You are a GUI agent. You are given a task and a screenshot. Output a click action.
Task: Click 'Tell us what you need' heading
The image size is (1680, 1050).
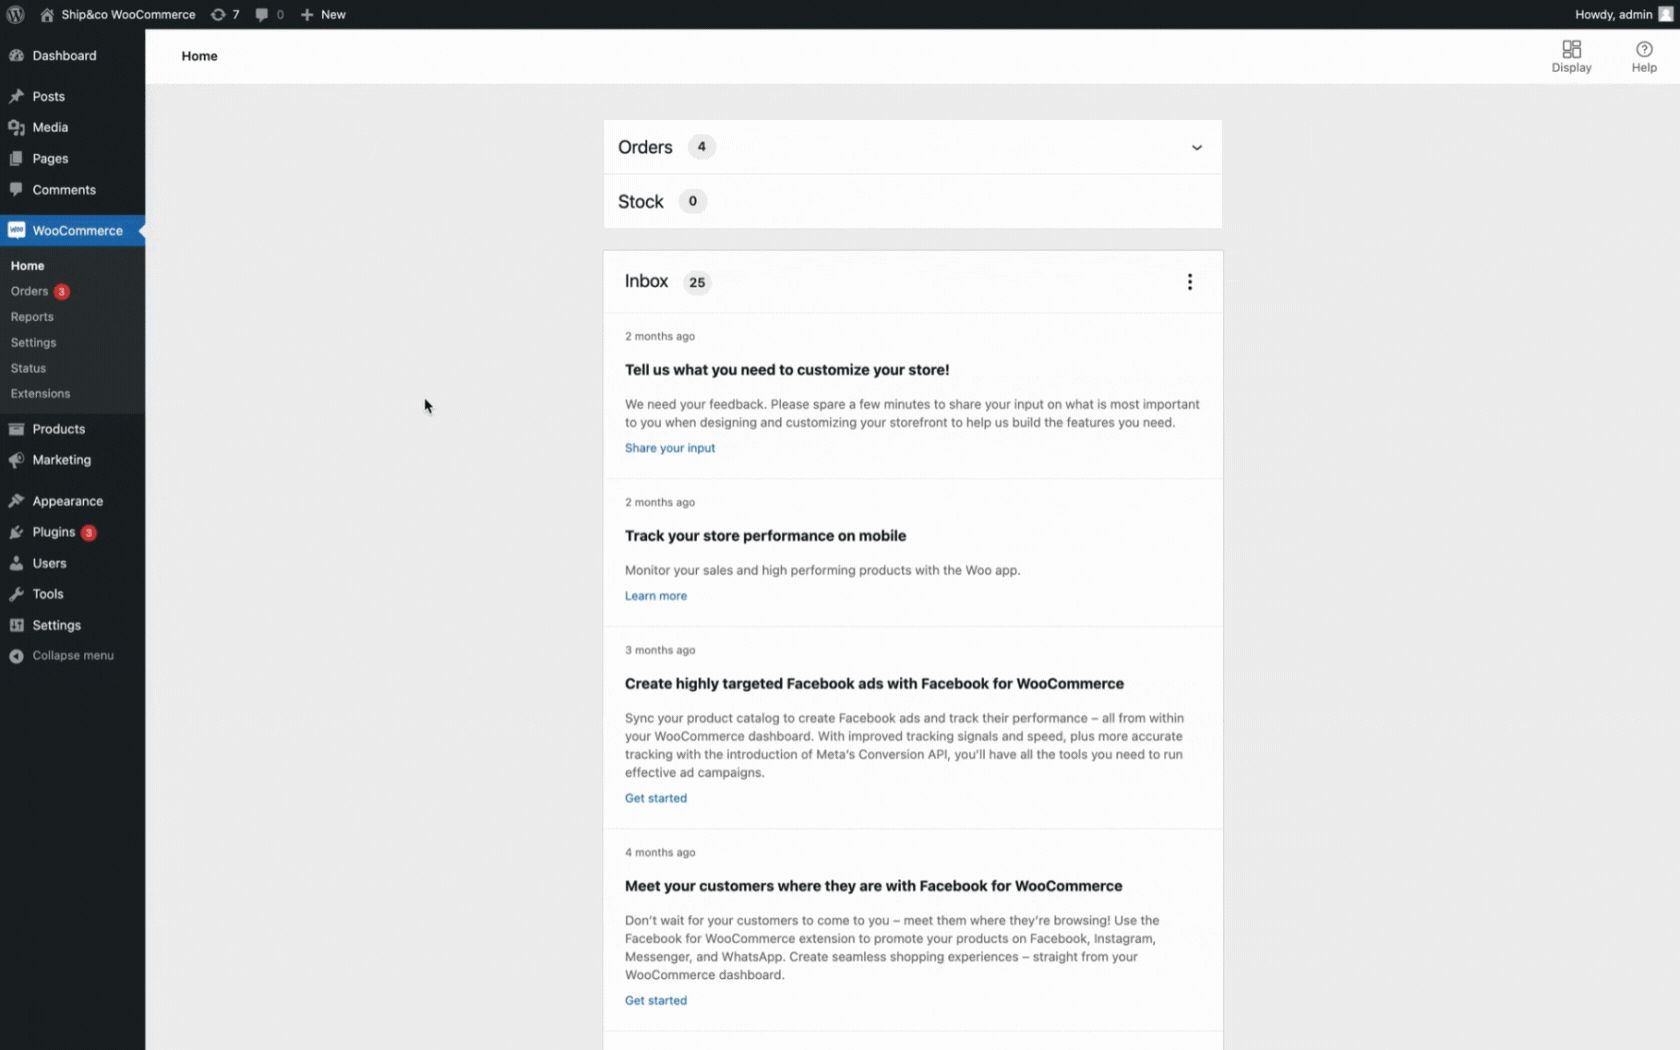(x=787, y=370)
